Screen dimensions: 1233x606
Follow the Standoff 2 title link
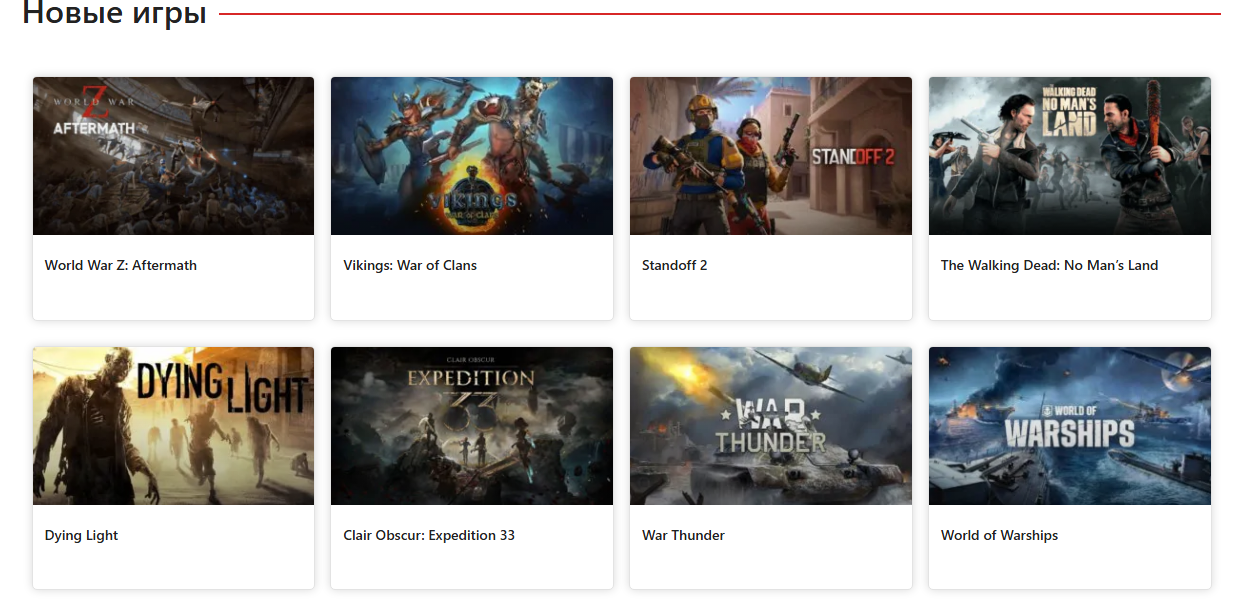(x=675, y=265)
